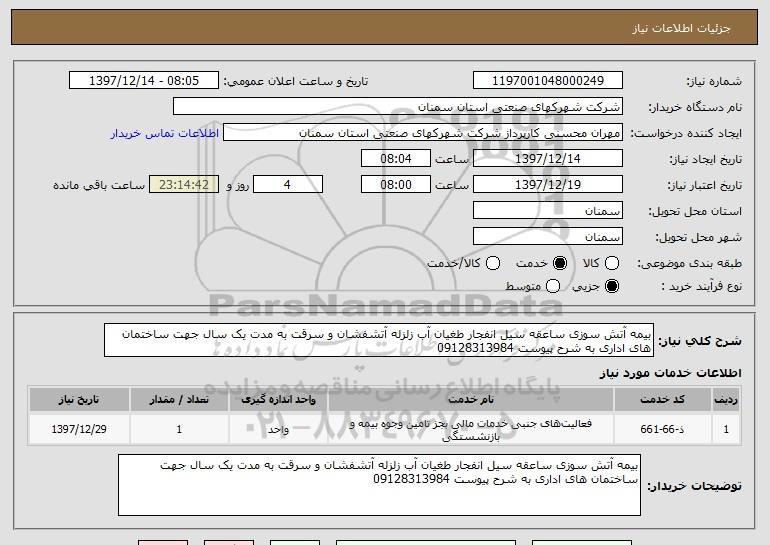Select the کالا radio button

[x=611, y=263]
